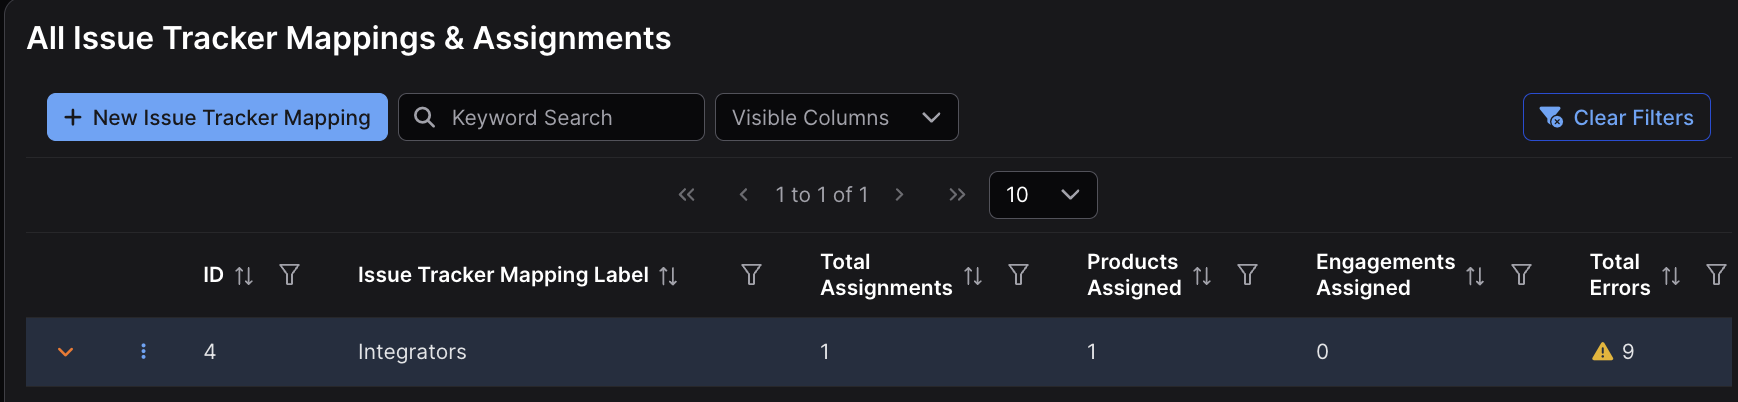Open the Visible Columns dropdown

(836, 117)
